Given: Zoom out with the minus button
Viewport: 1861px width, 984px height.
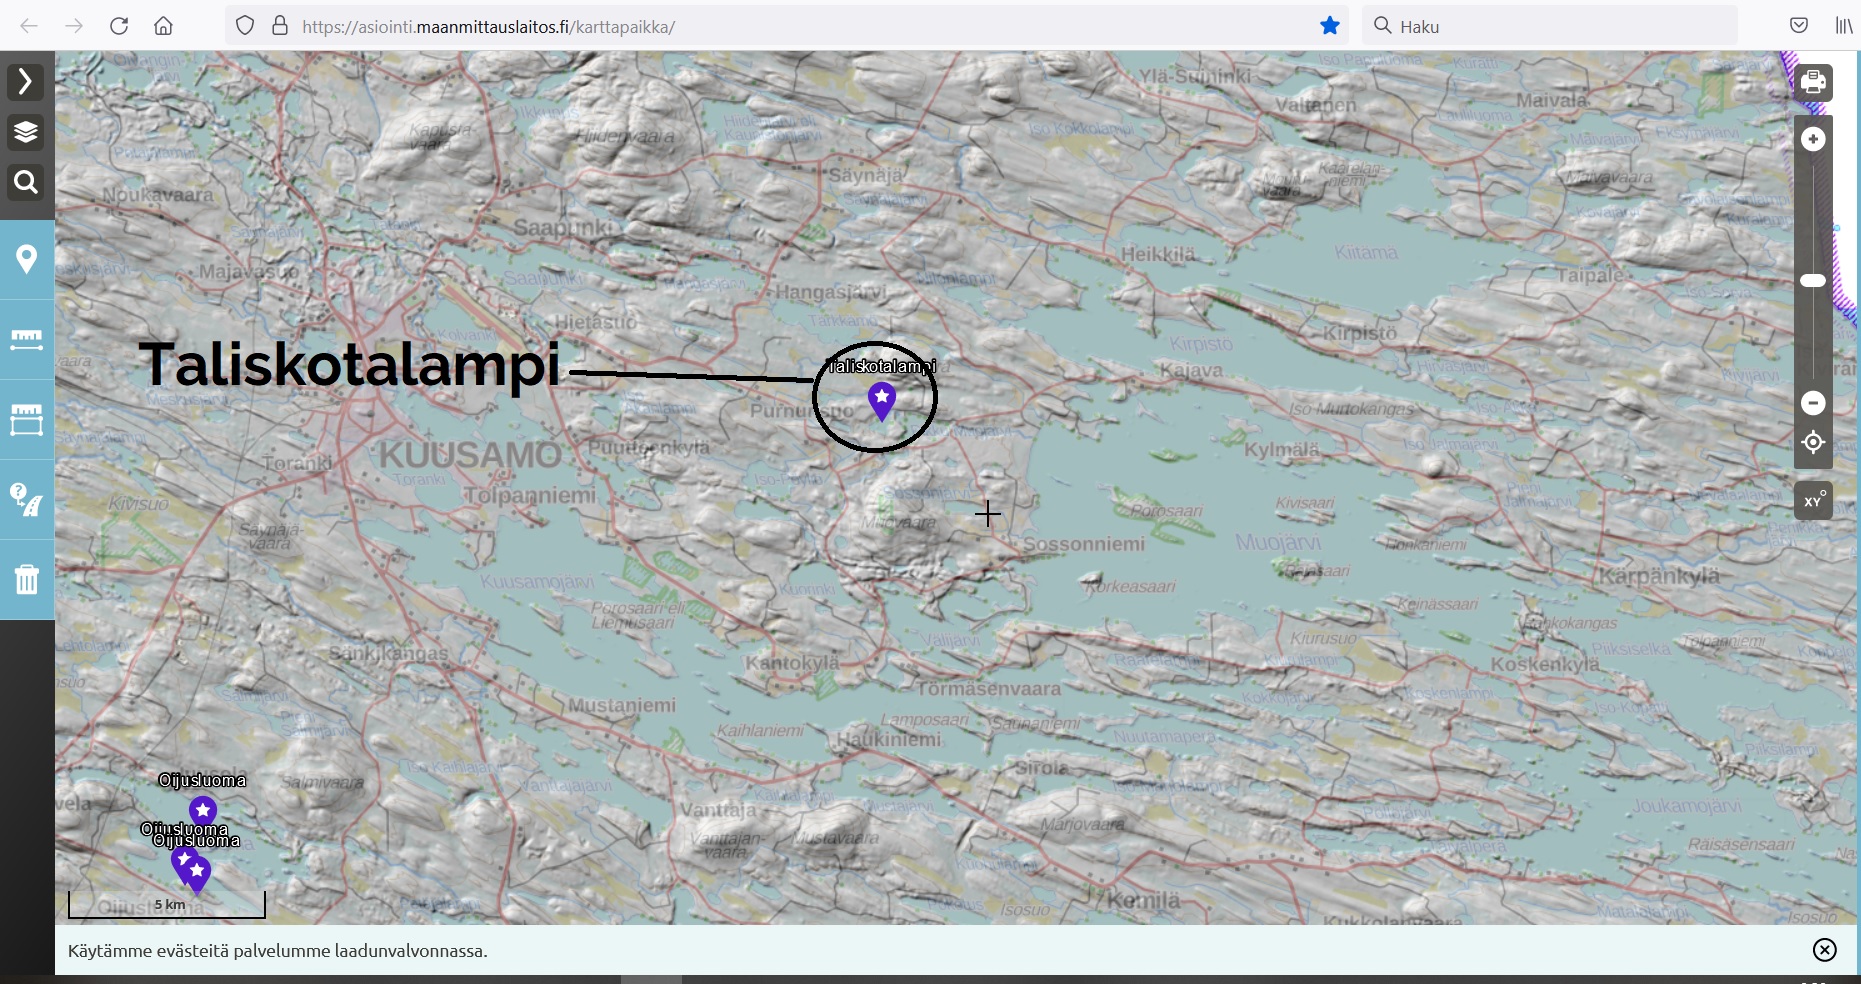Looking at the screenshot, I should 1814,403.
